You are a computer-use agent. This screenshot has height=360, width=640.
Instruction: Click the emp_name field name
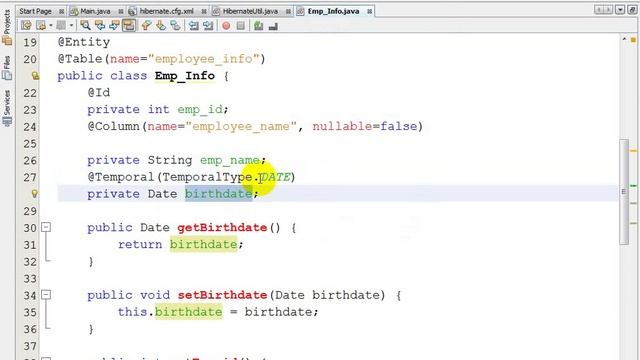pyautogui.click(x=230, y=160)
